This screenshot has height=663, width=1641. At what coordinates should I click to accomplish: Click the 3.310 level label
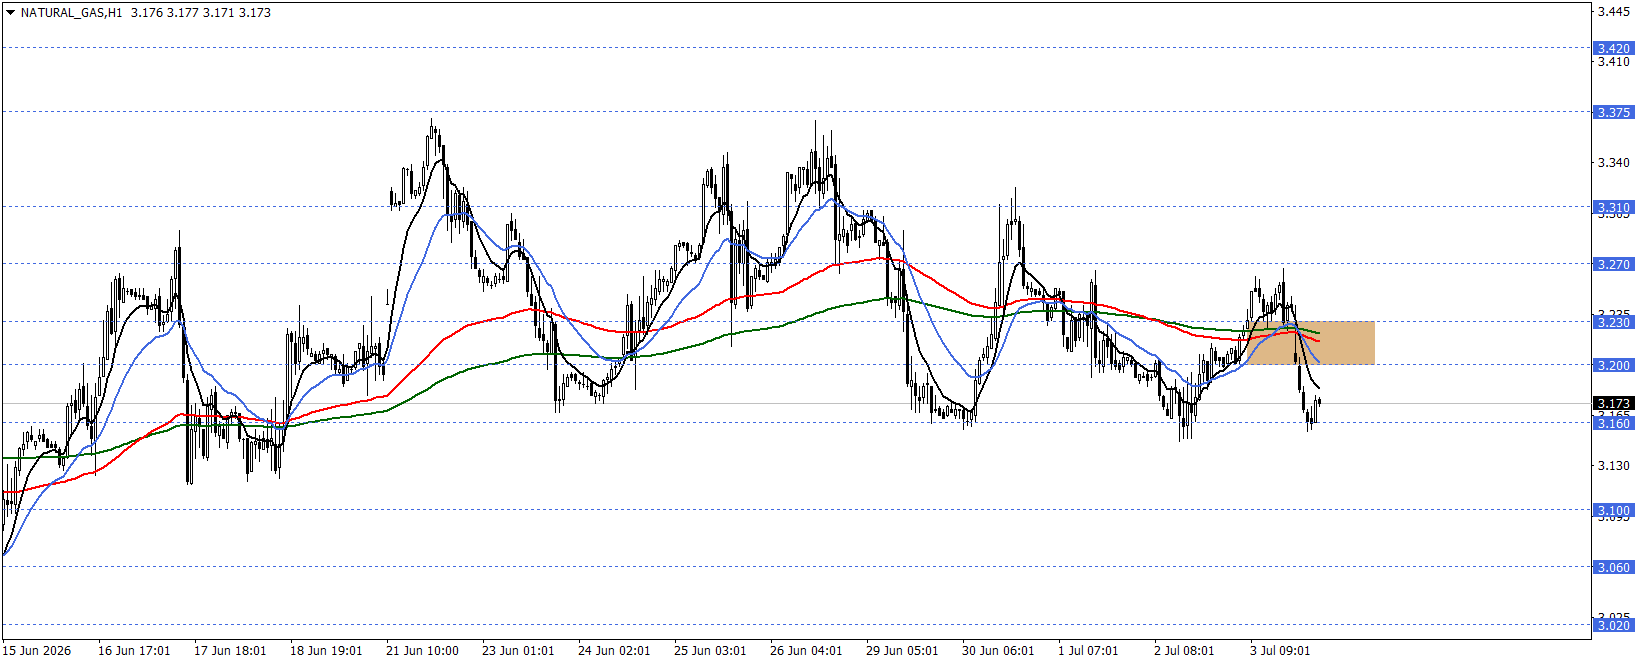1613,208
